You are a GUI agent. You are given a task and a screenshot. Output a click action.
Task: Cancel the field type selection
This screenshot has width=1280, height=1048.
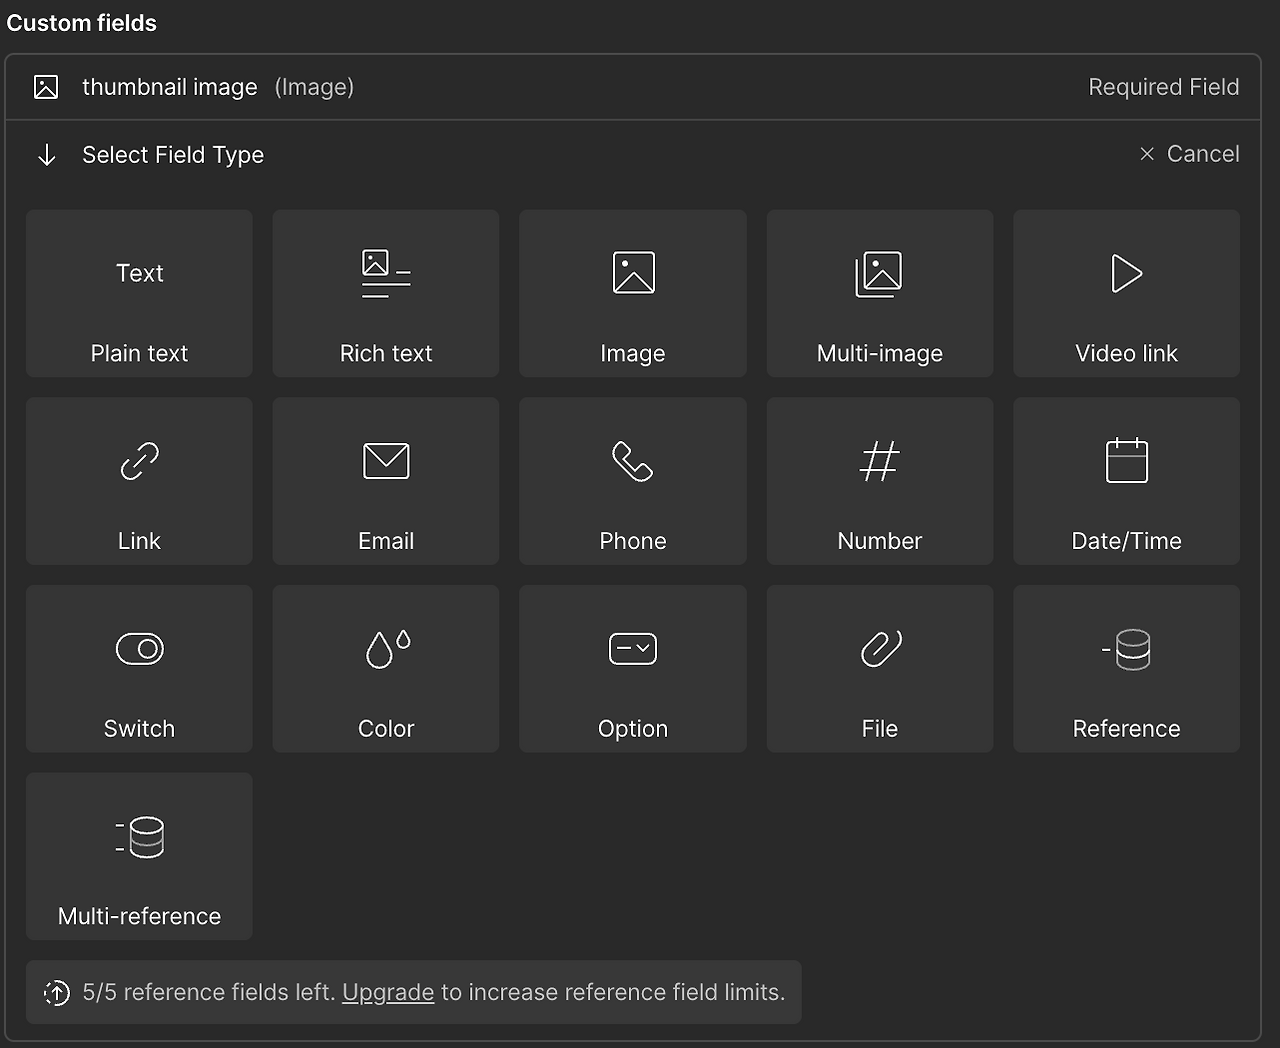pyautogui.click(x=1190, y=154)
